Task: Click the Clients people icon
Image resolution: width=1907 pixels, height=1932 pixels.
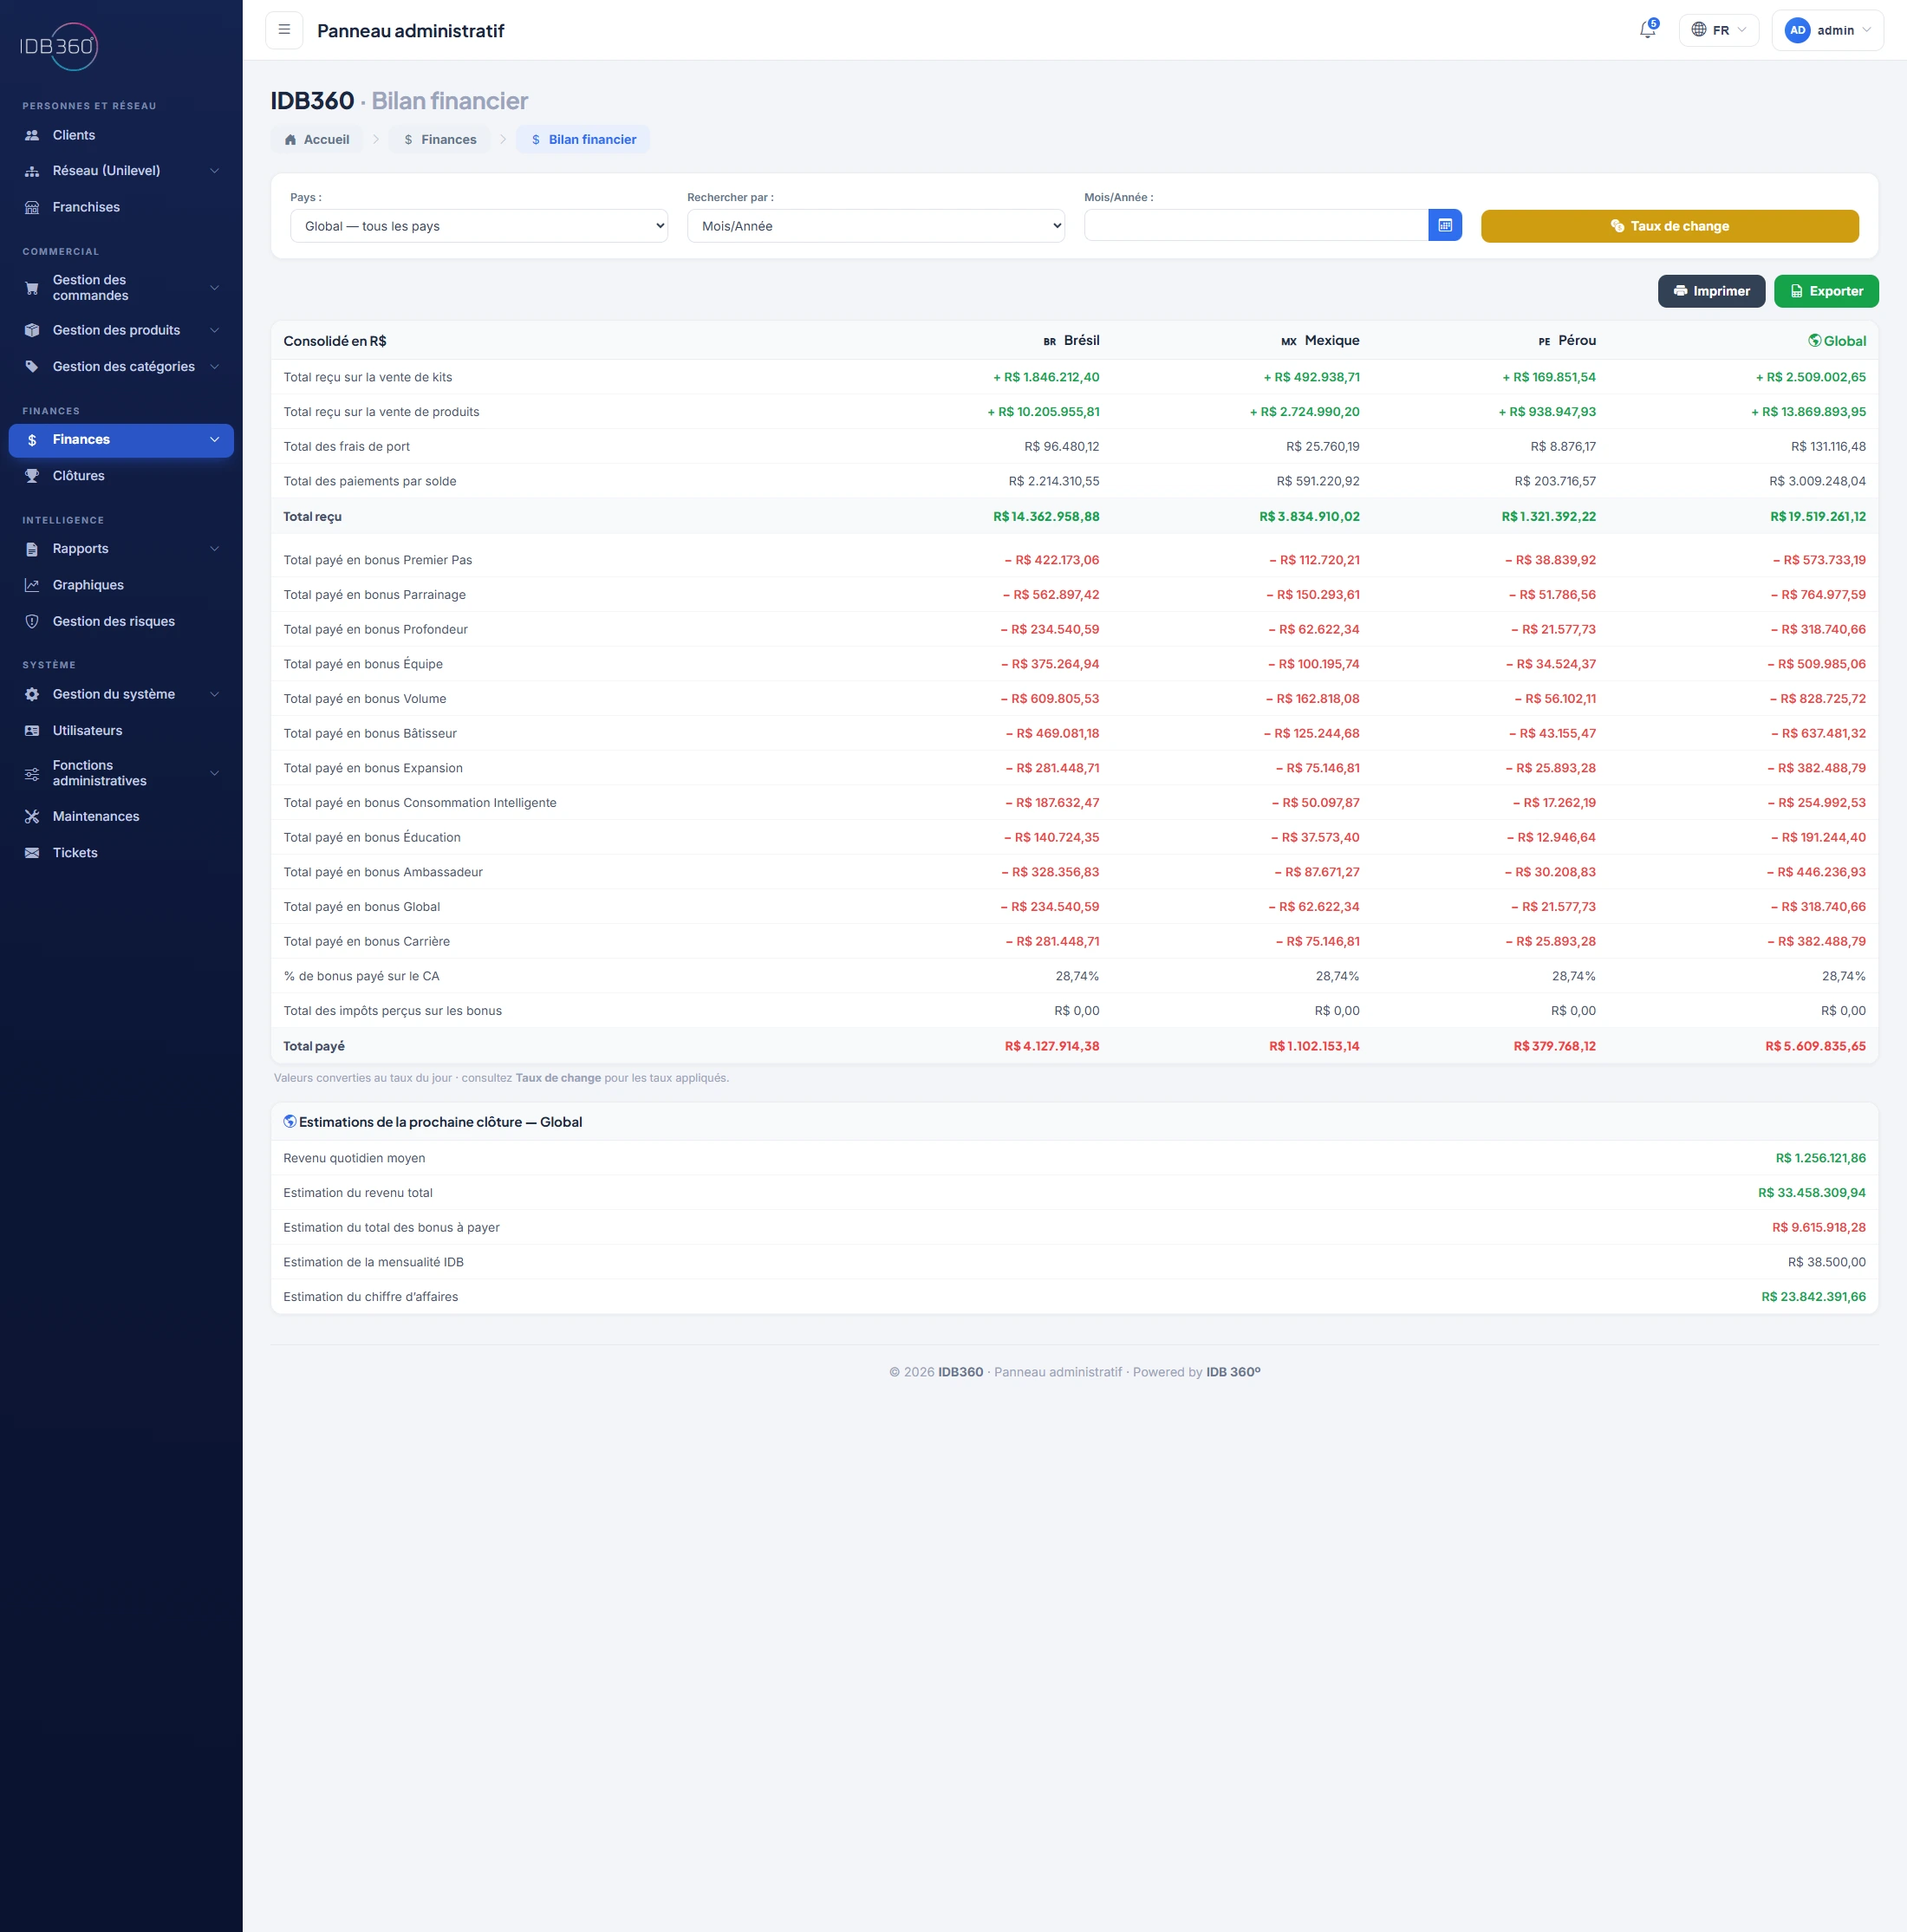Action: pos(32,135)
